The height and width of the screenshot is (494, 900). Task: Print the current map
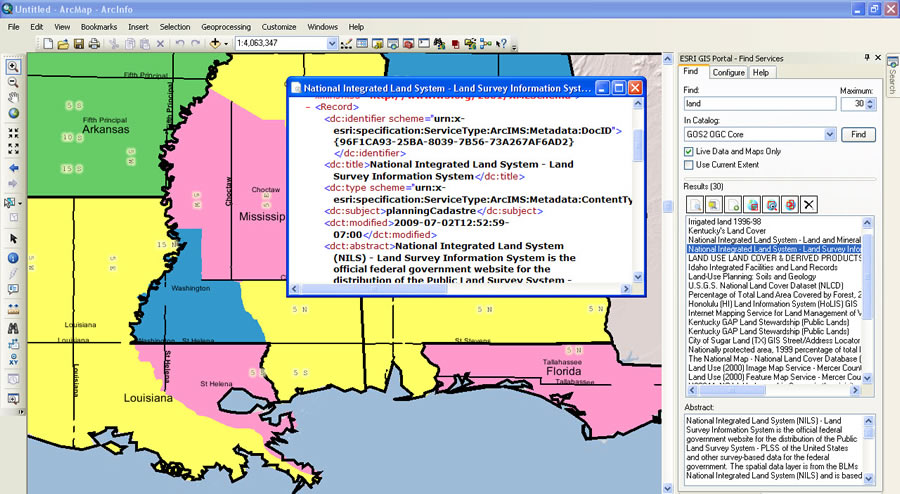point(94,44)
